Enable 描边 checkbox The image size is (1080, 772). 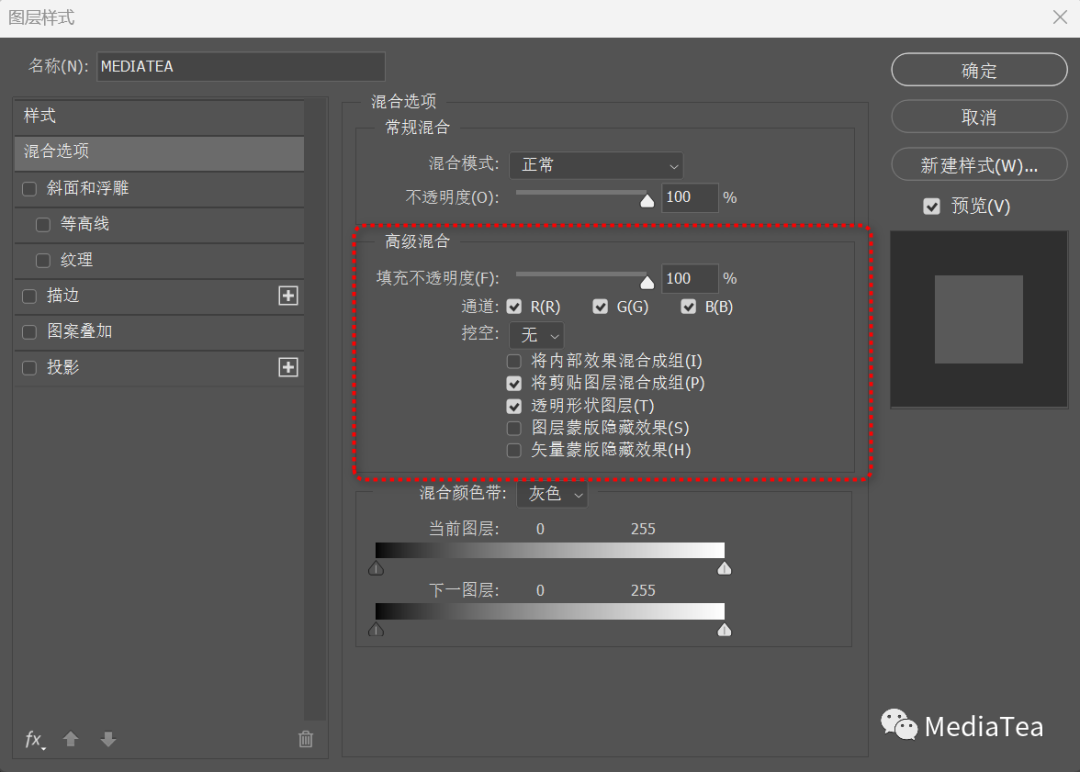30,296
